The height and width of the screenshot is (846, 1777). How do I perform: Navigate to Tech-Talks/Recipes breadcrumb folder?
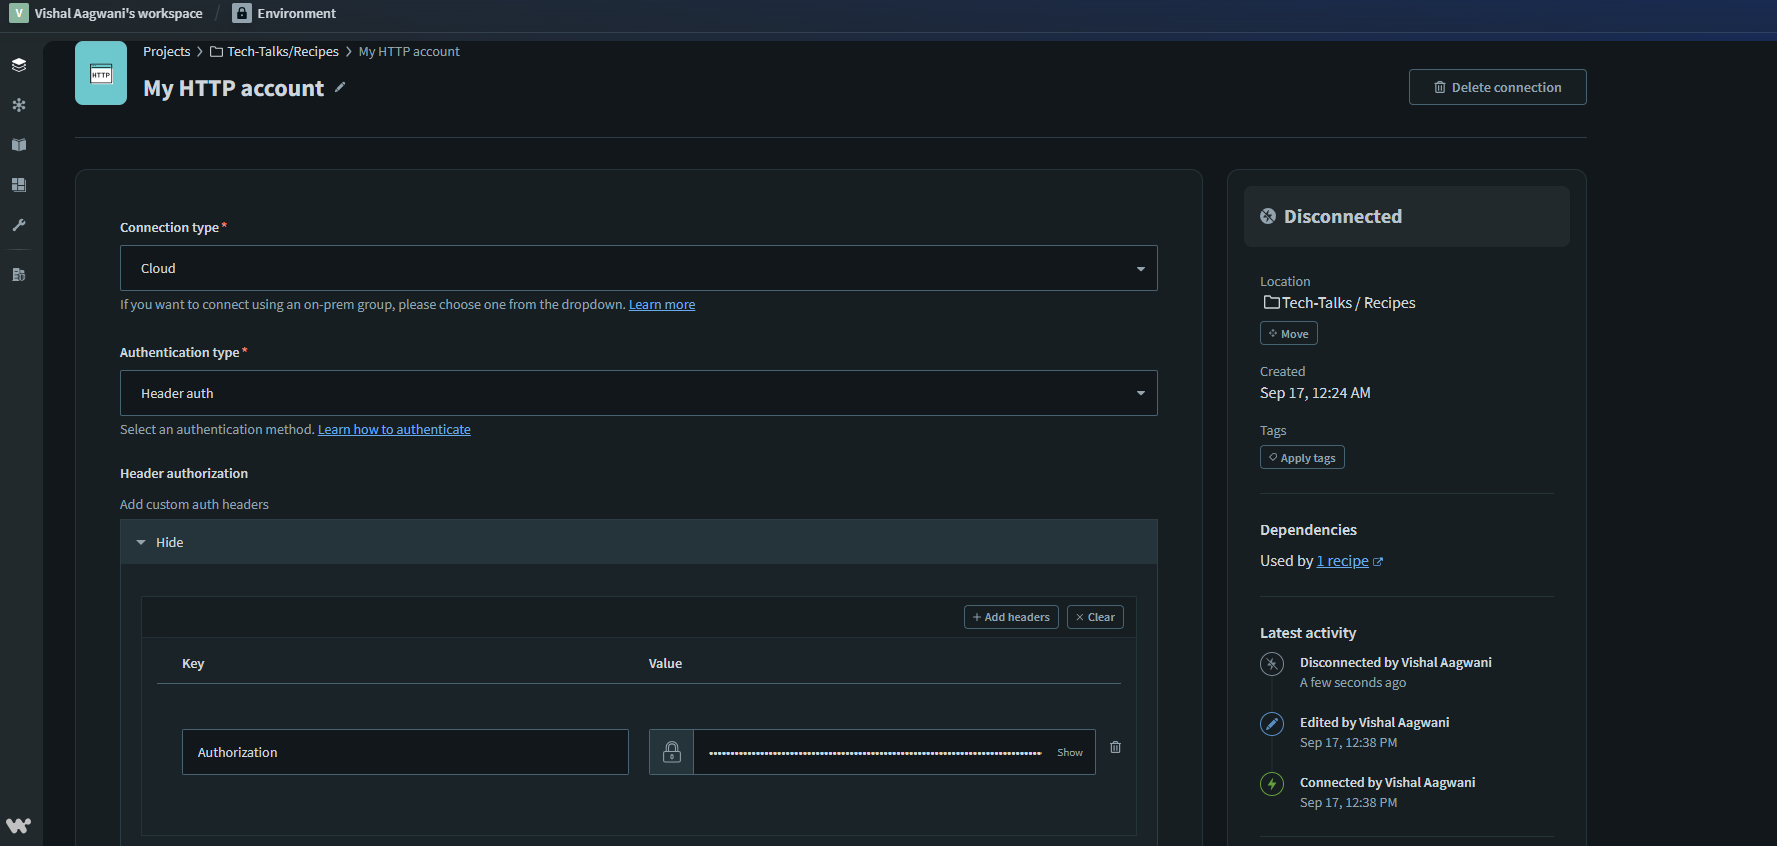282,52
